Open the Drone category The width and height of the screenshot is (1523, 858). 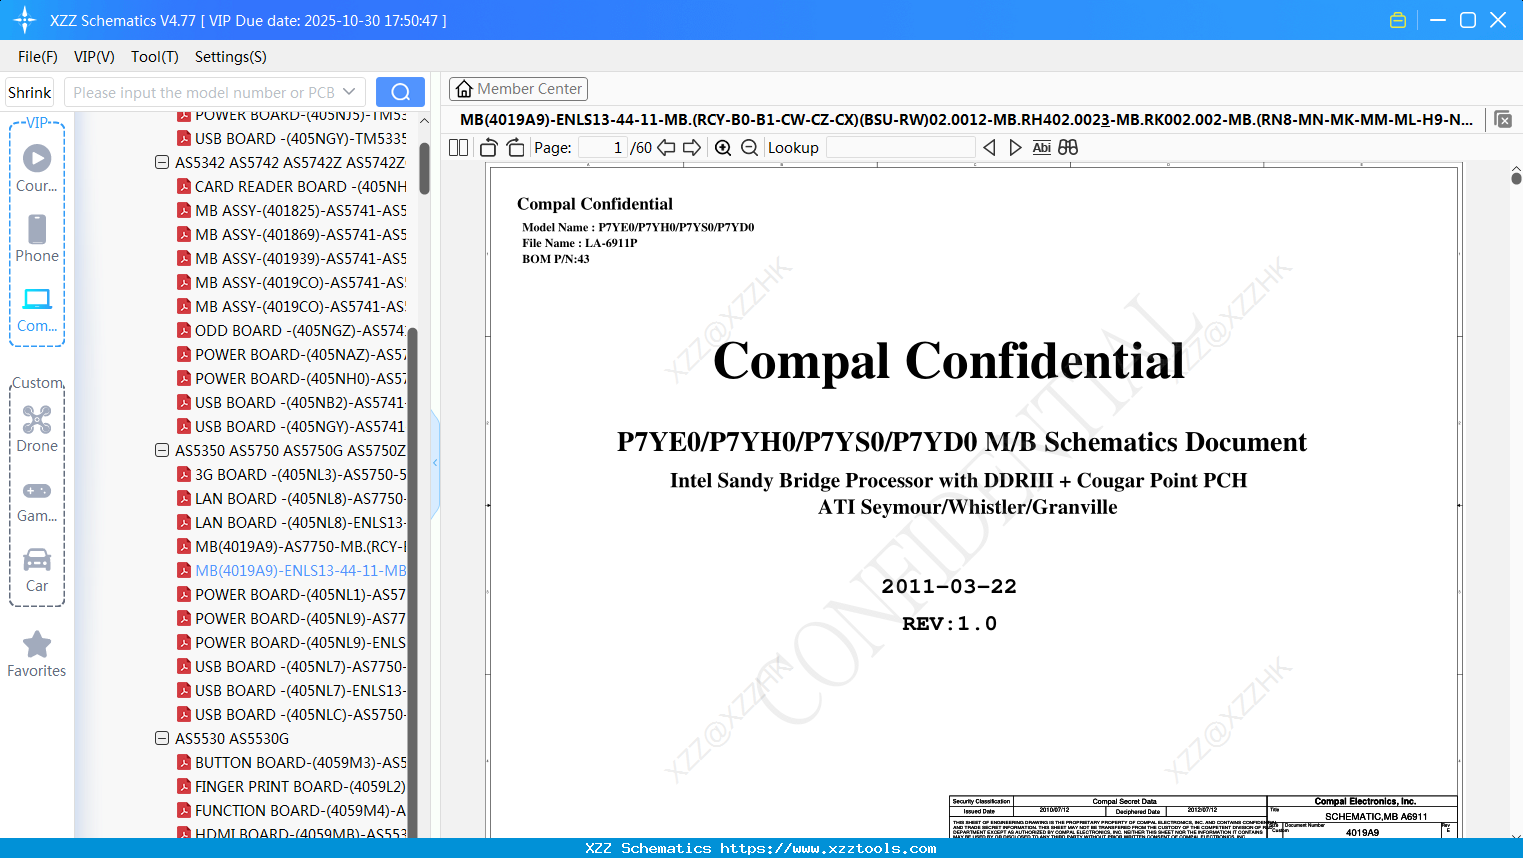click(37, 428)
